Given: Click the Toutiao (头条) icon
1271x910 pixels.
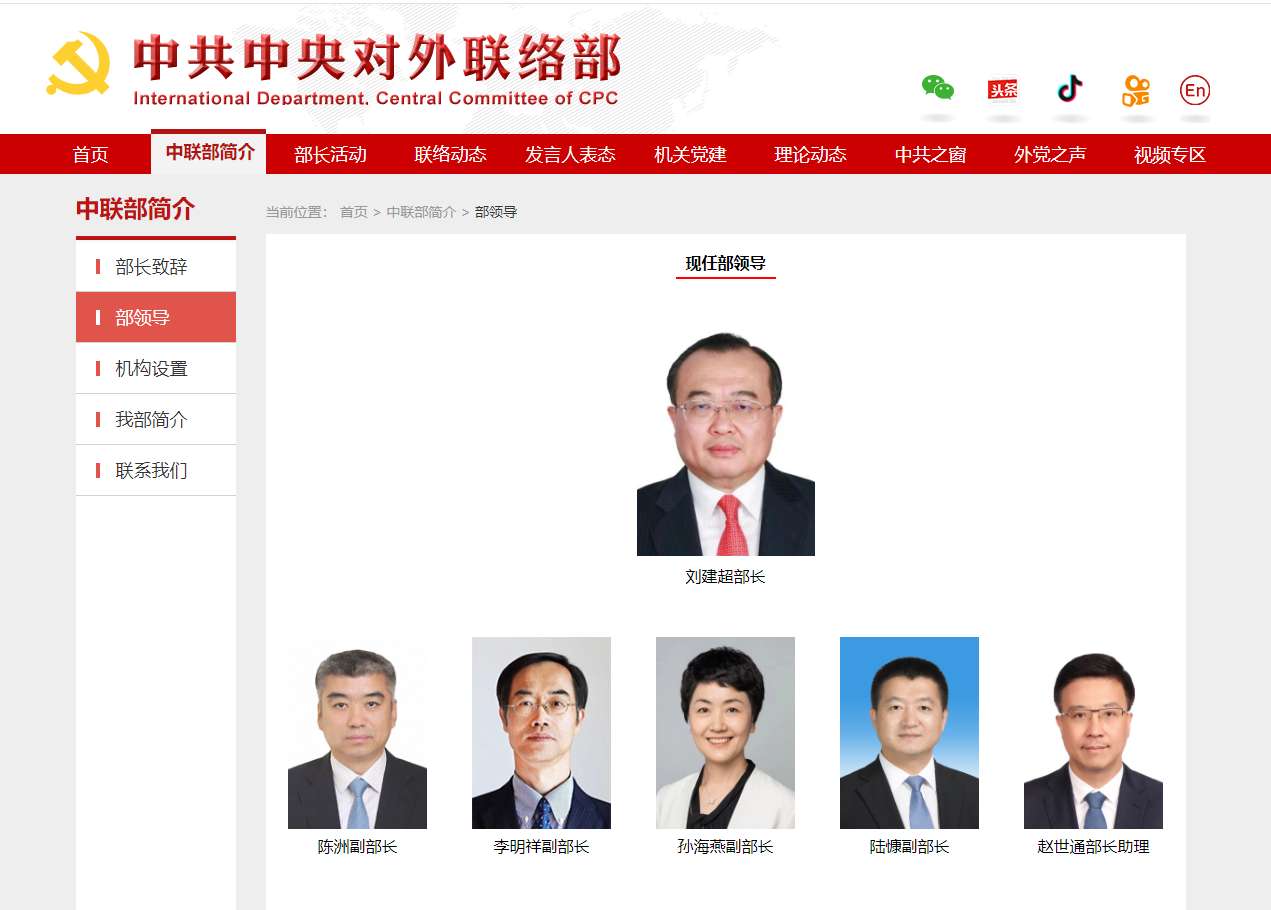Looking at the screenshot, I should pyautogui.click(x=1002, y=90).
